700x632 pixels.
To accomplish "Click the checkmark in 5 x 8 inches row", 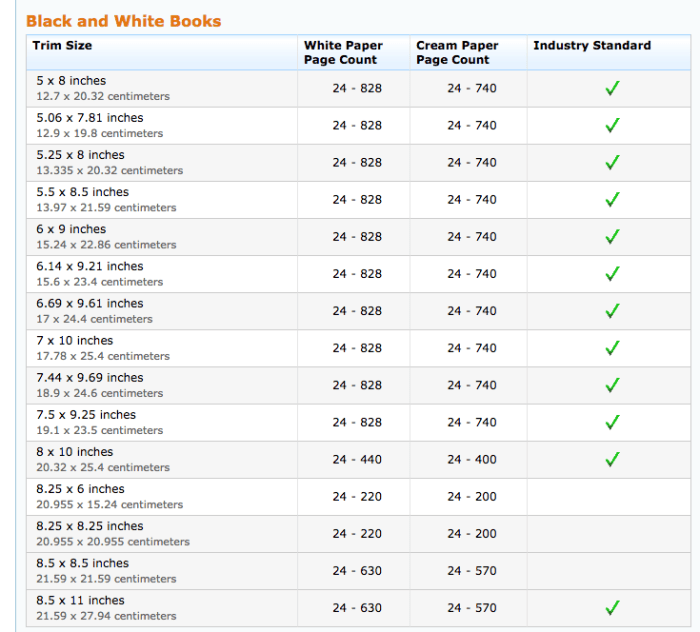I will (x=612, y=89).
